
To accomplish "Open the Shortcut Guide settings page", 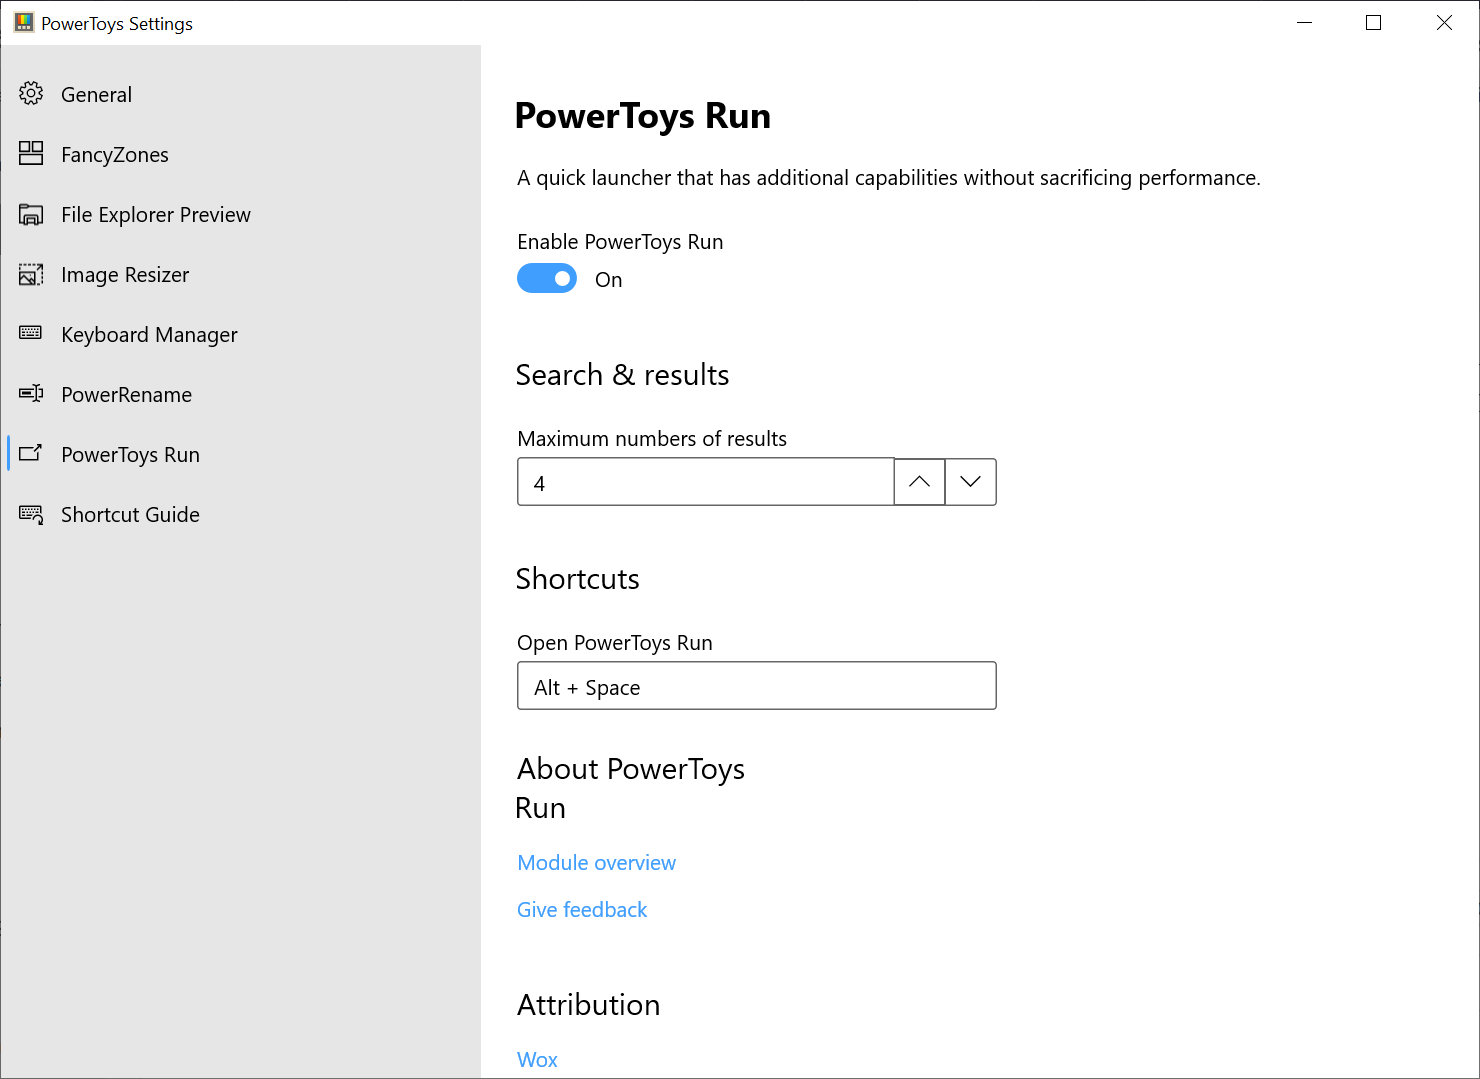I will (130, 514).
